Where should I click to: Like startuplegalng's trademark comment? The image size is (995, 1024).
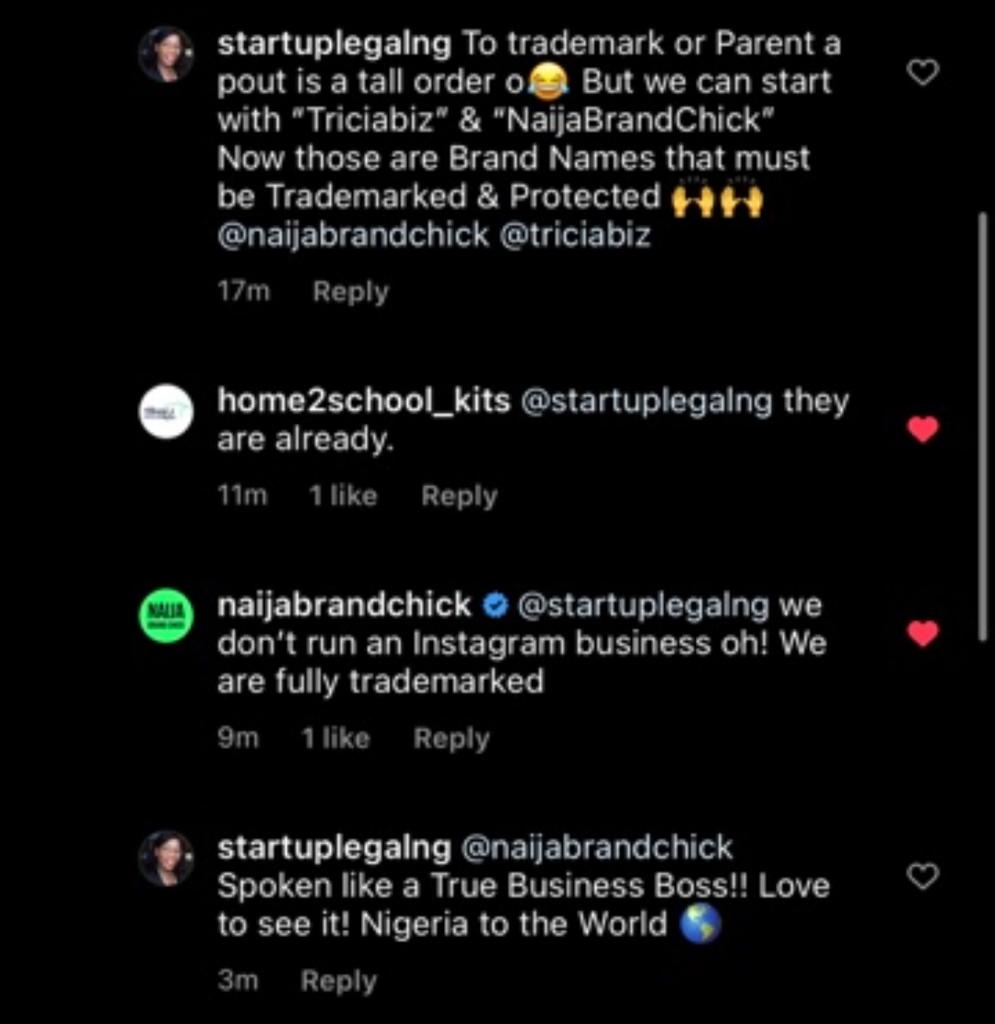click(922, 72)
